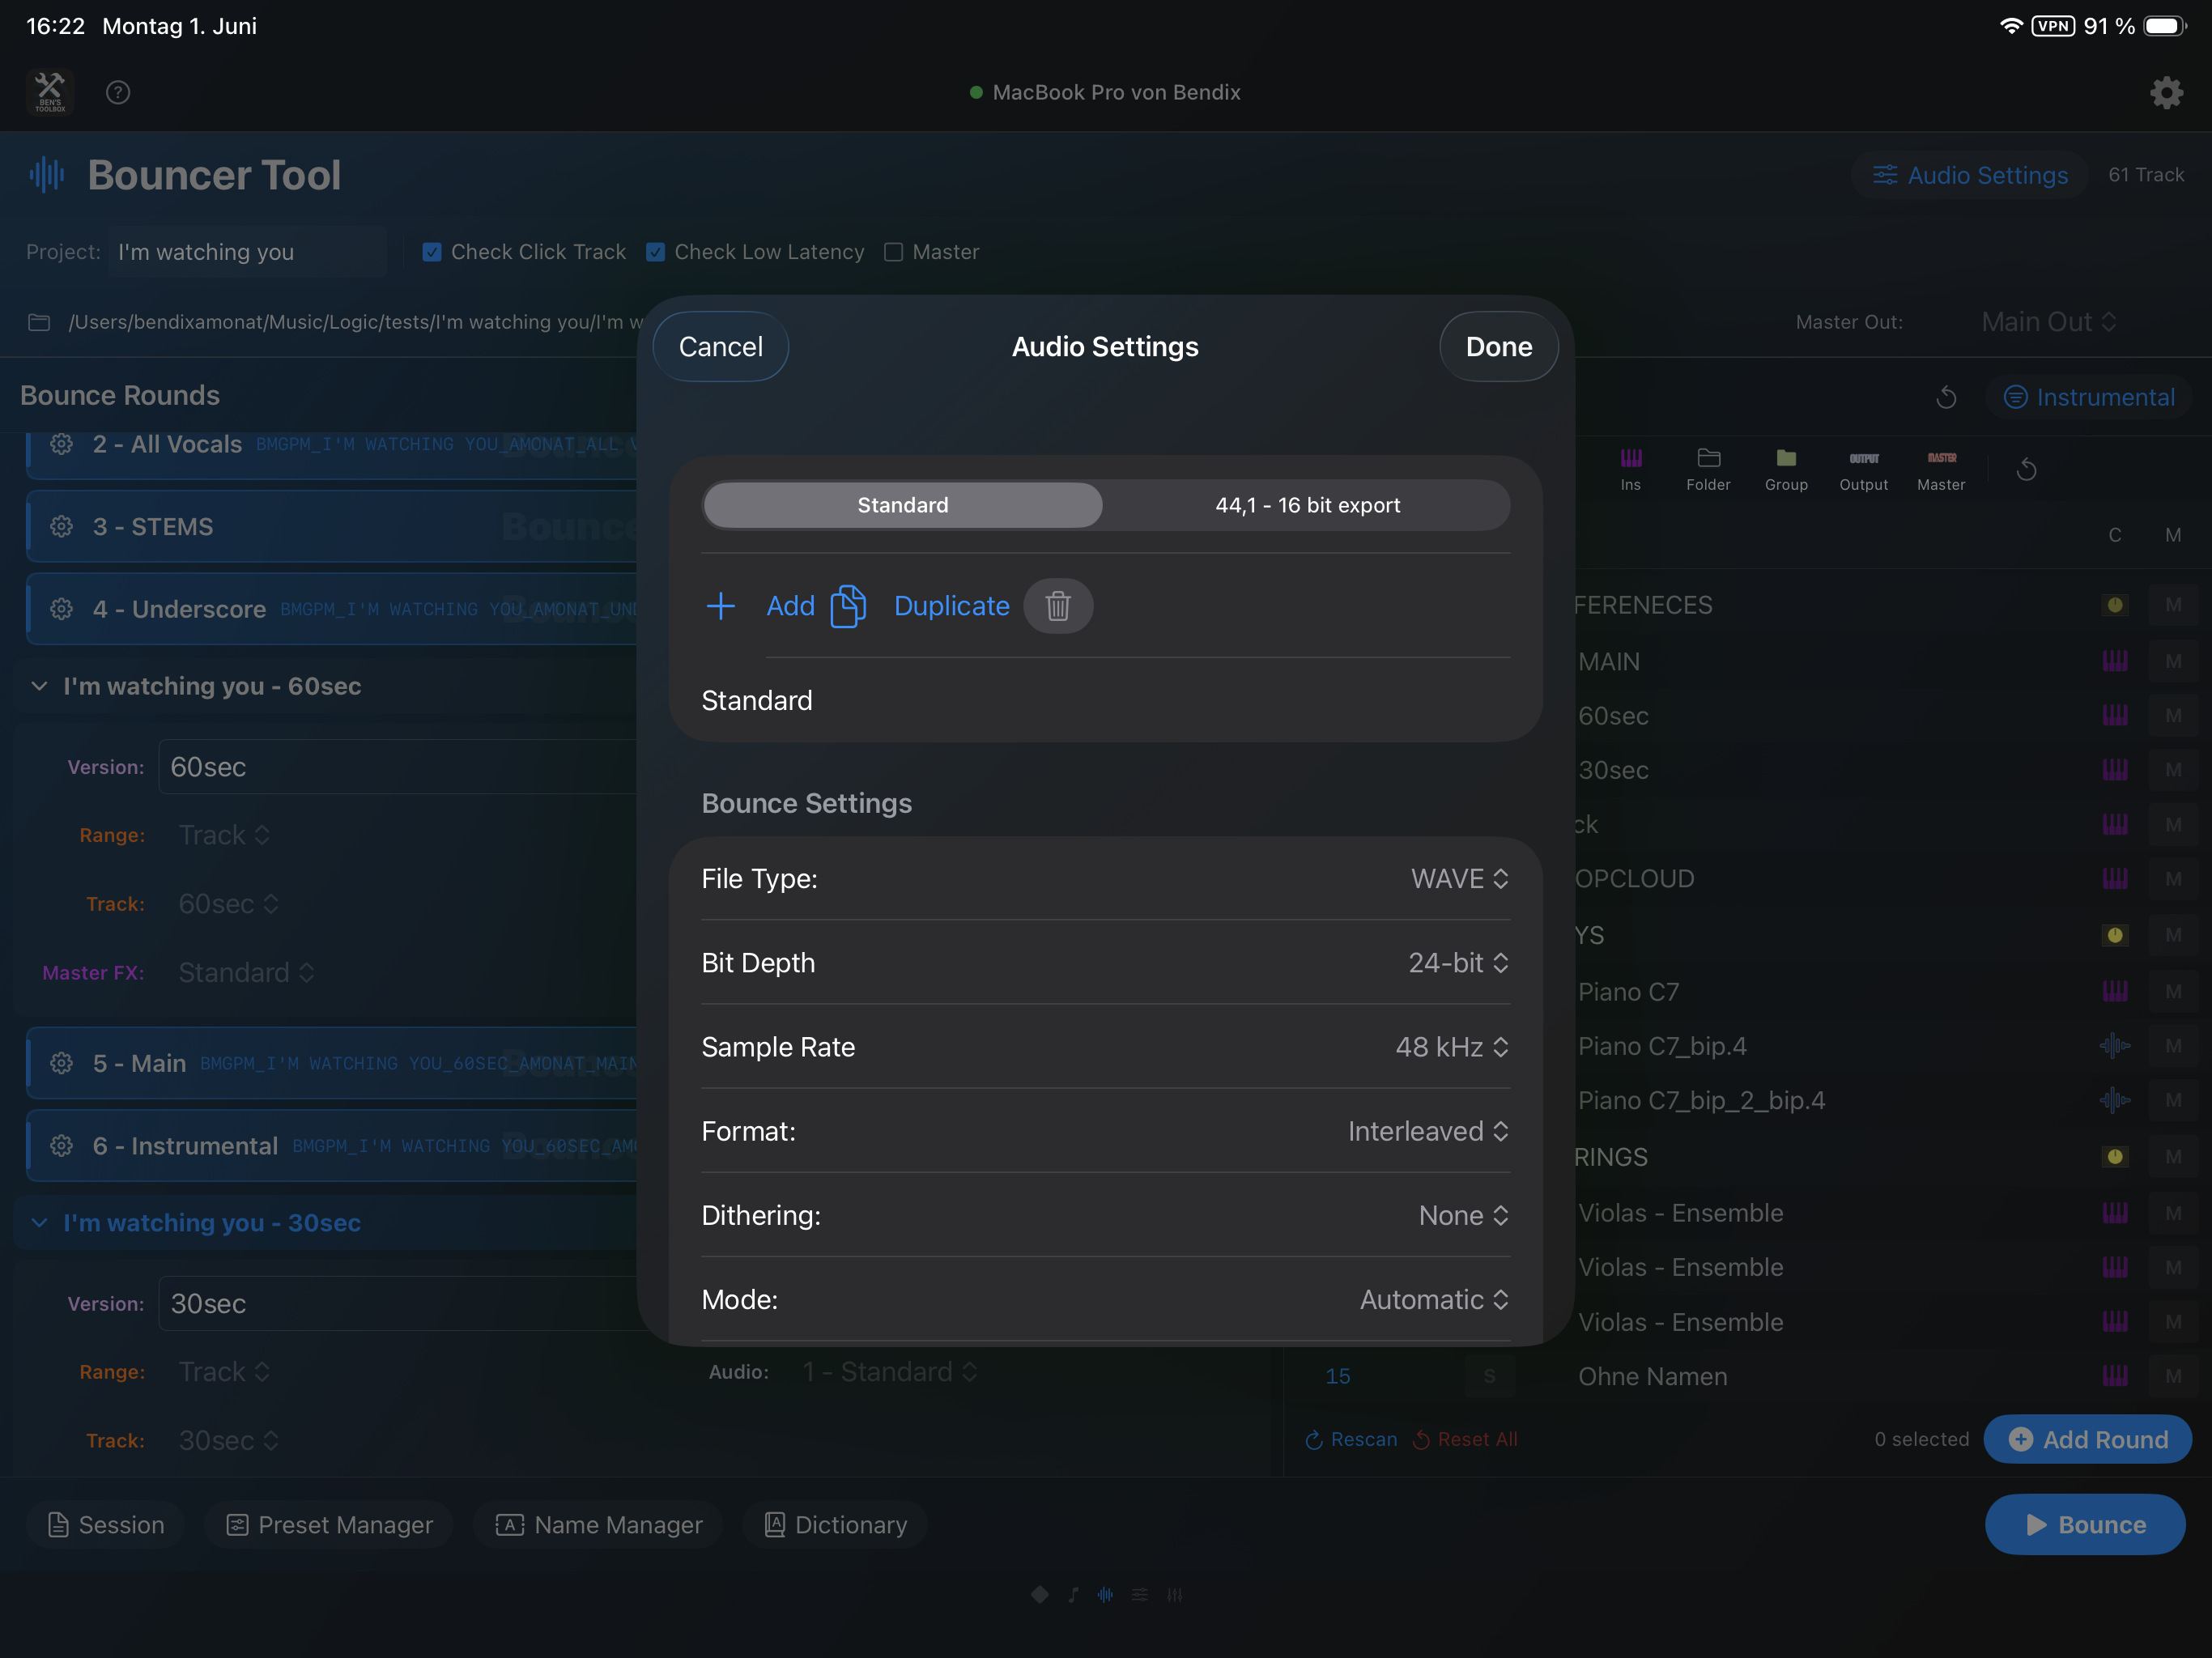Image resolution: width=2212 pixels, height=1658 pixels.
Task: Open the Dictionary tab
Action: tap(836, 1525)
